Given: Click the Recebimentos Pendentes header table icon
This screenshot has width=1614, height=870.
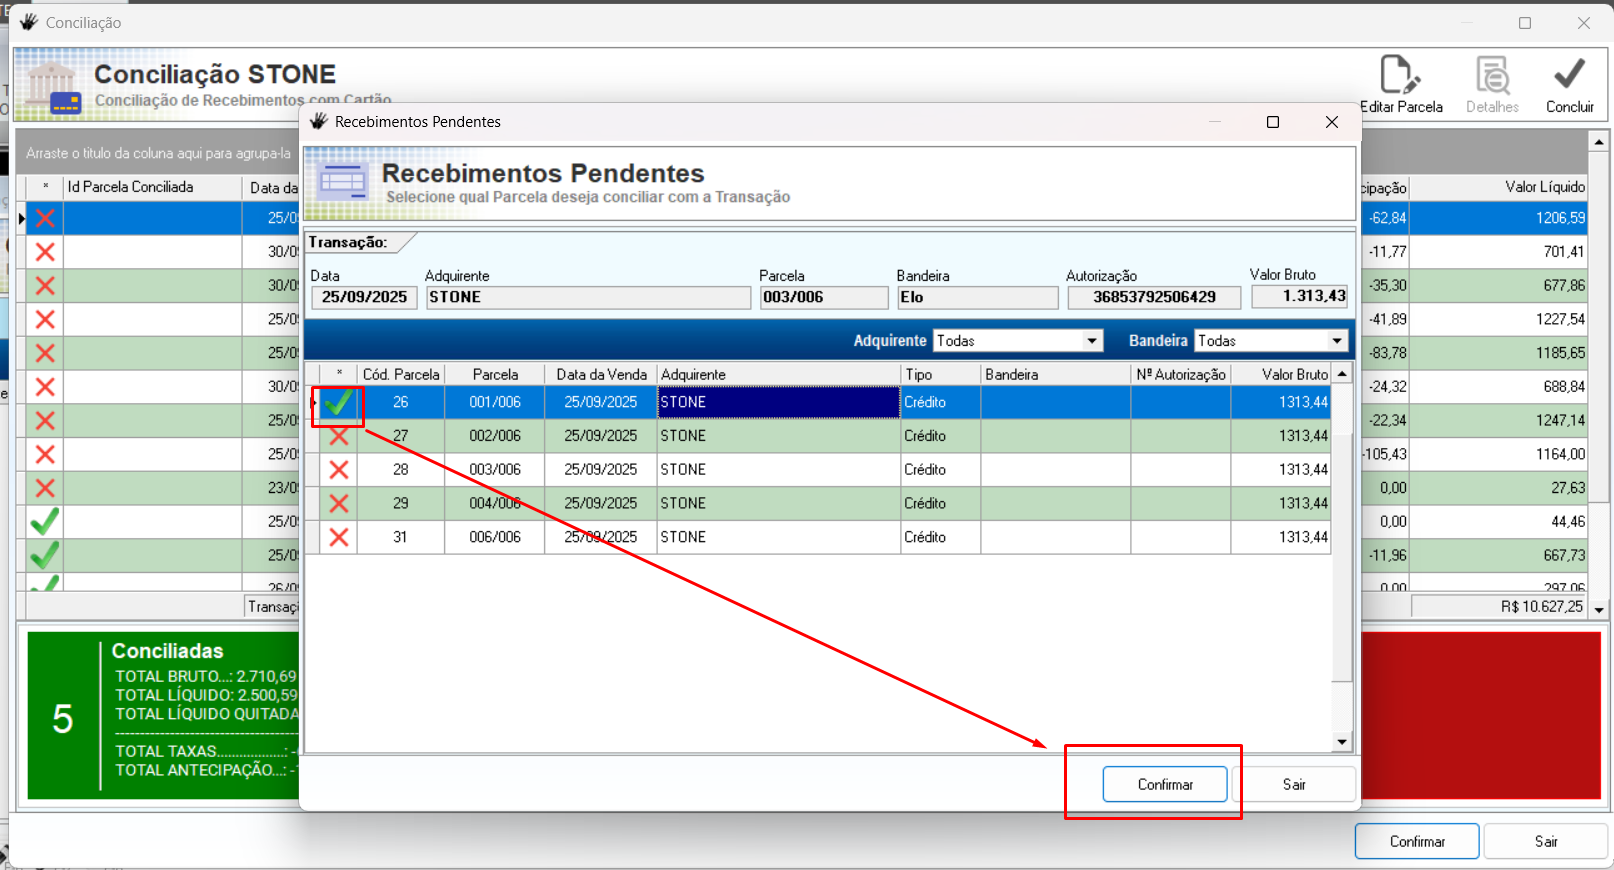Looking at the screenshot, I should pyautogui.click(x=343, y=182).
